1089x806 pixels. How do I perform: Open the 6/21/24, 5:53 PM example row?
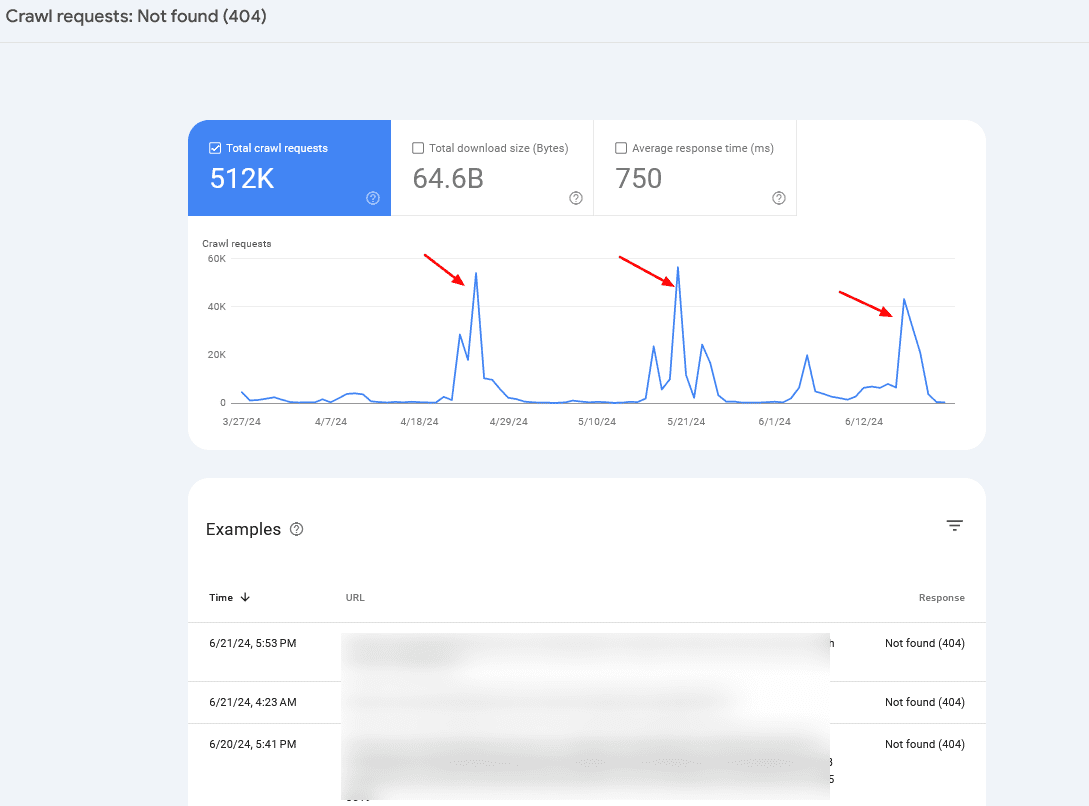[252, 643]
